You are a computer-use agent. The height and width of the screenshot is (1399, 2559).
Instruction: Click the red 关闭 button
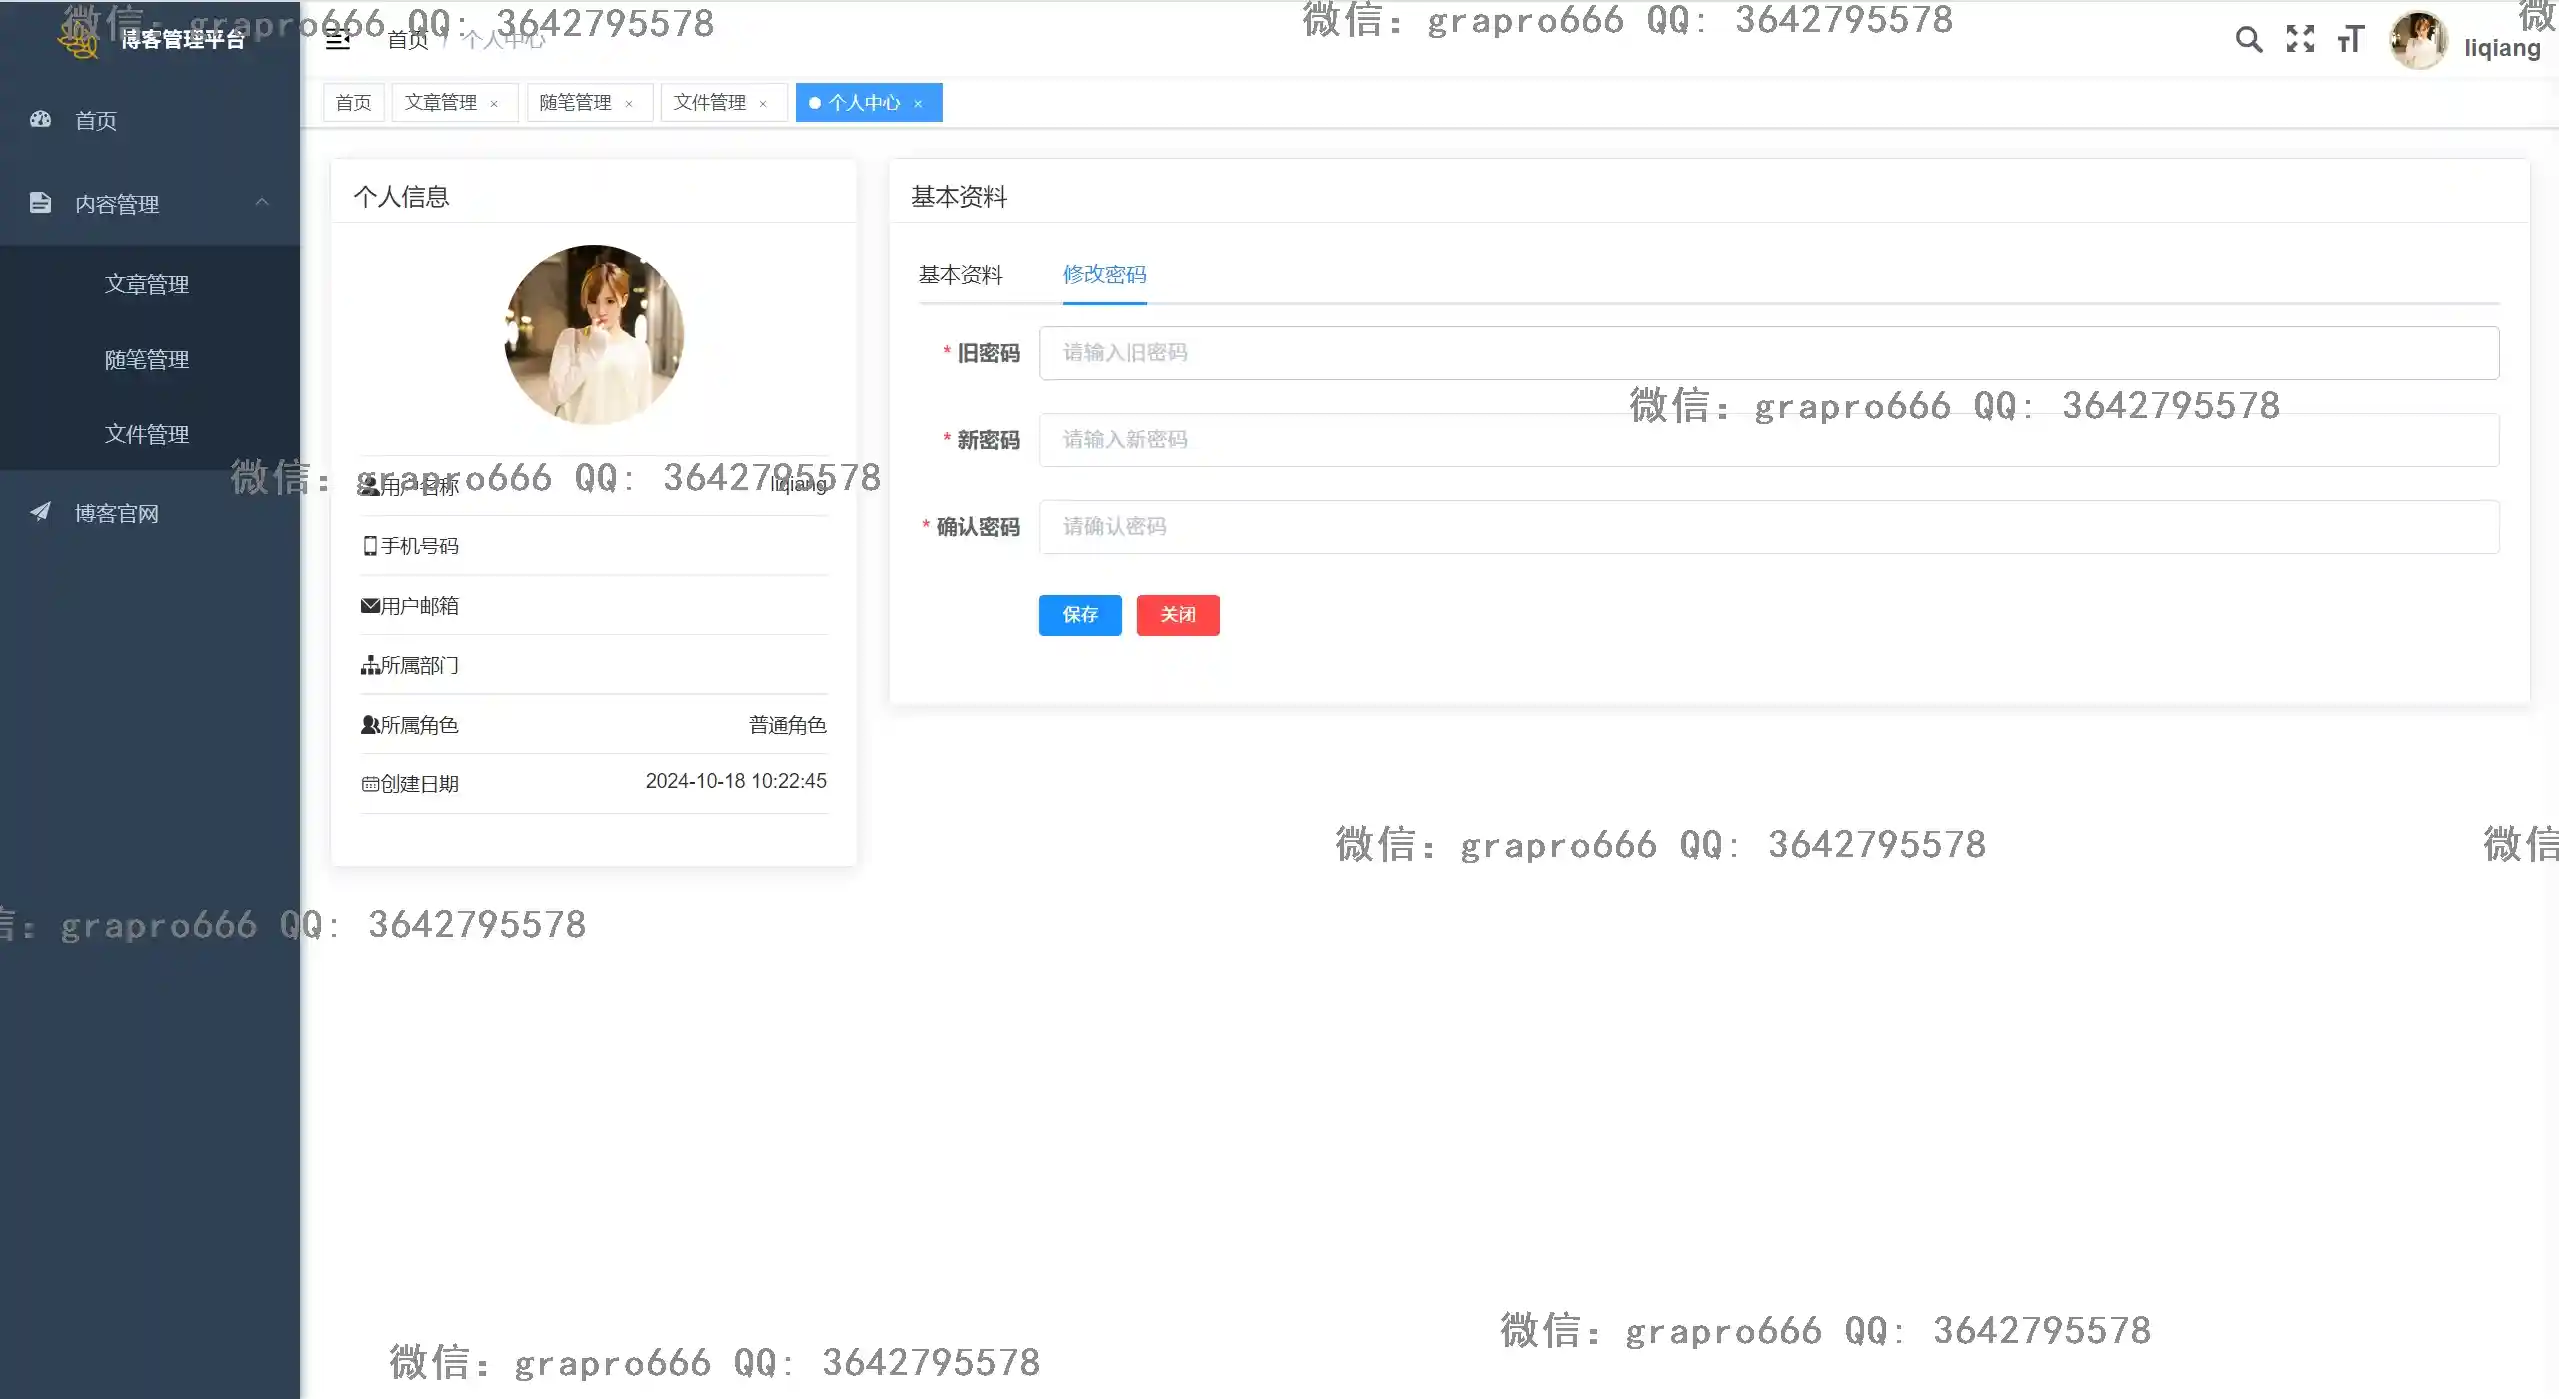tap(1177, 615)
